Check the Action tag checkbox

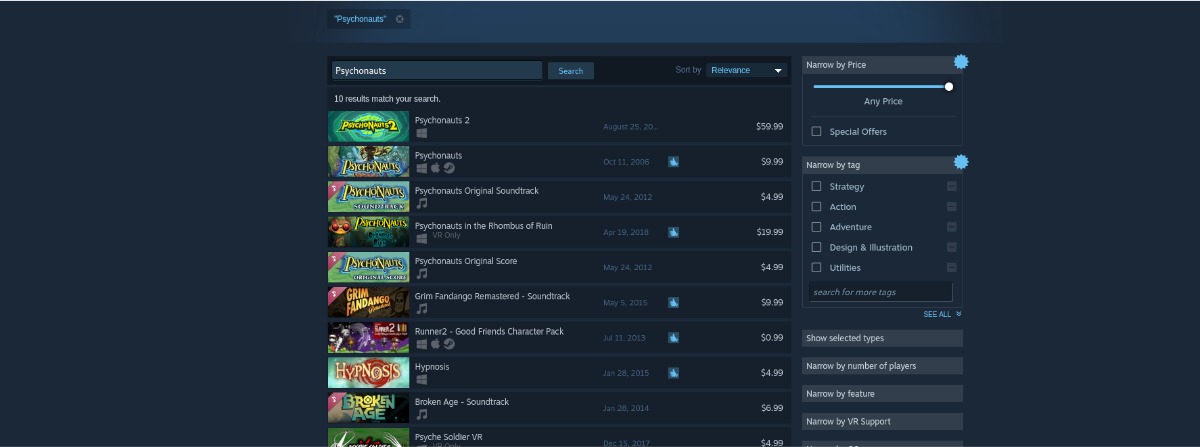(x=817, y=207)
